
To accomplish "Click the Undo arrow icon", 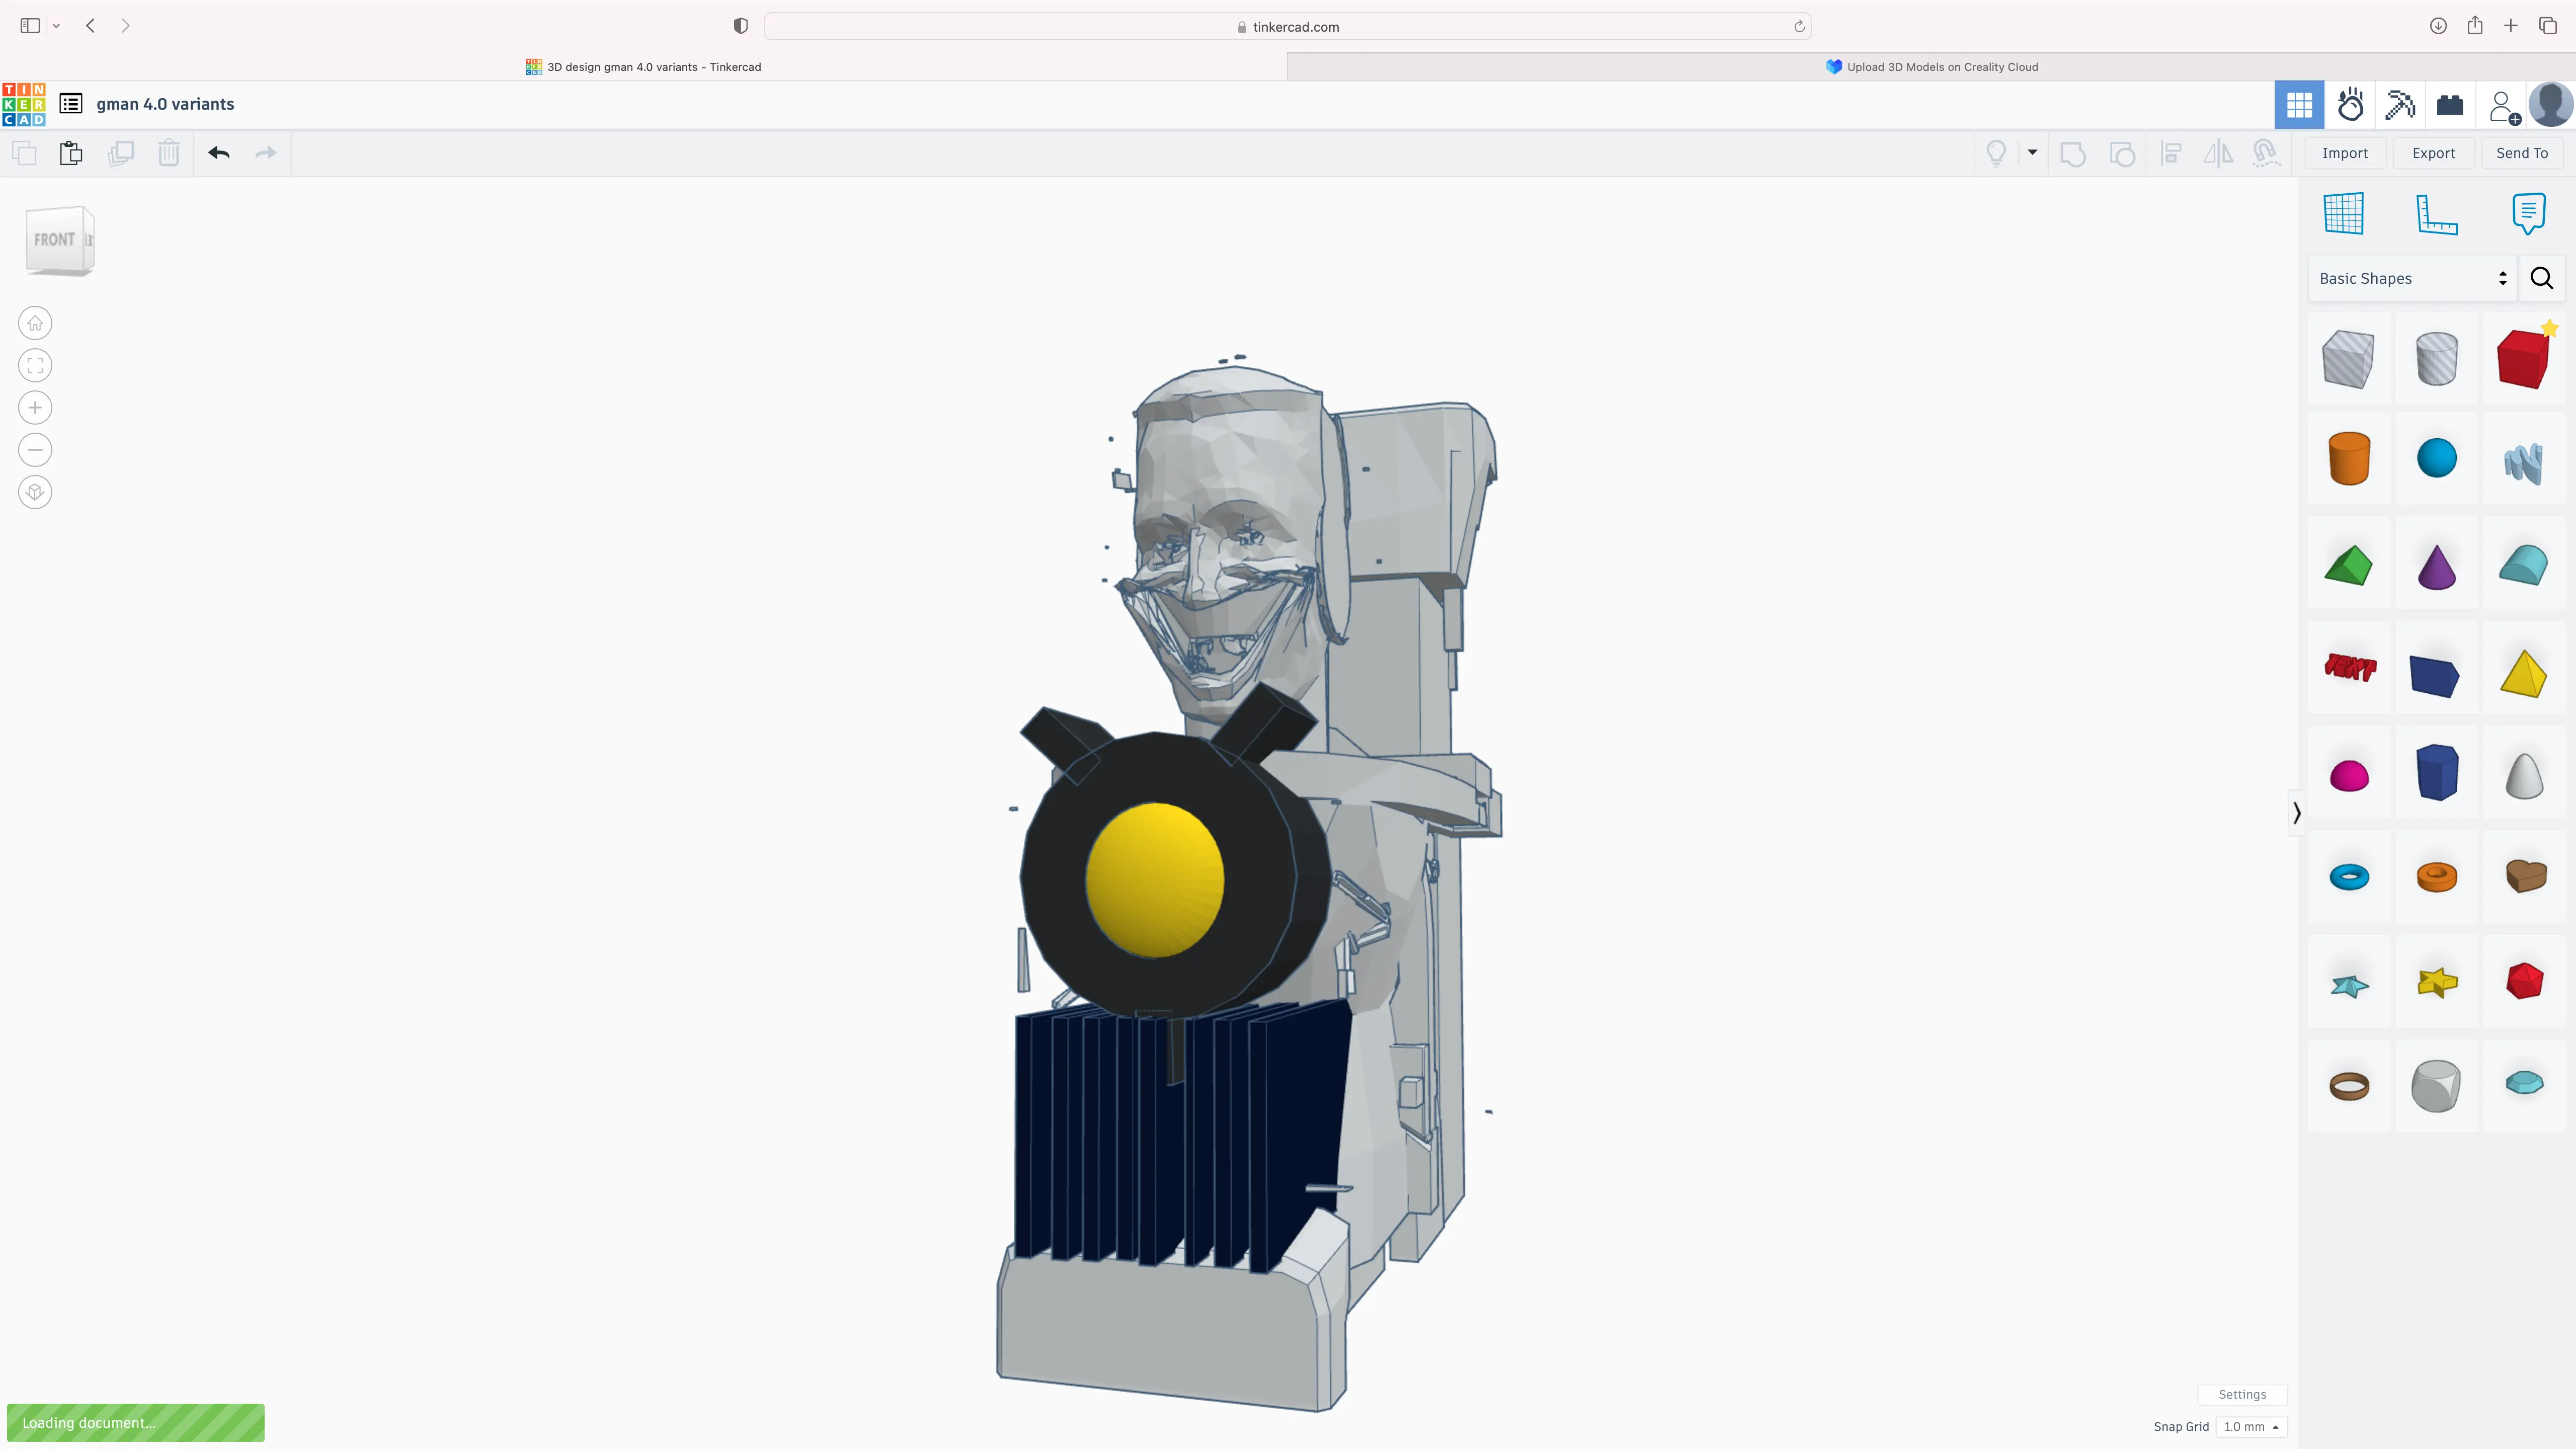I will coord(219,153).
